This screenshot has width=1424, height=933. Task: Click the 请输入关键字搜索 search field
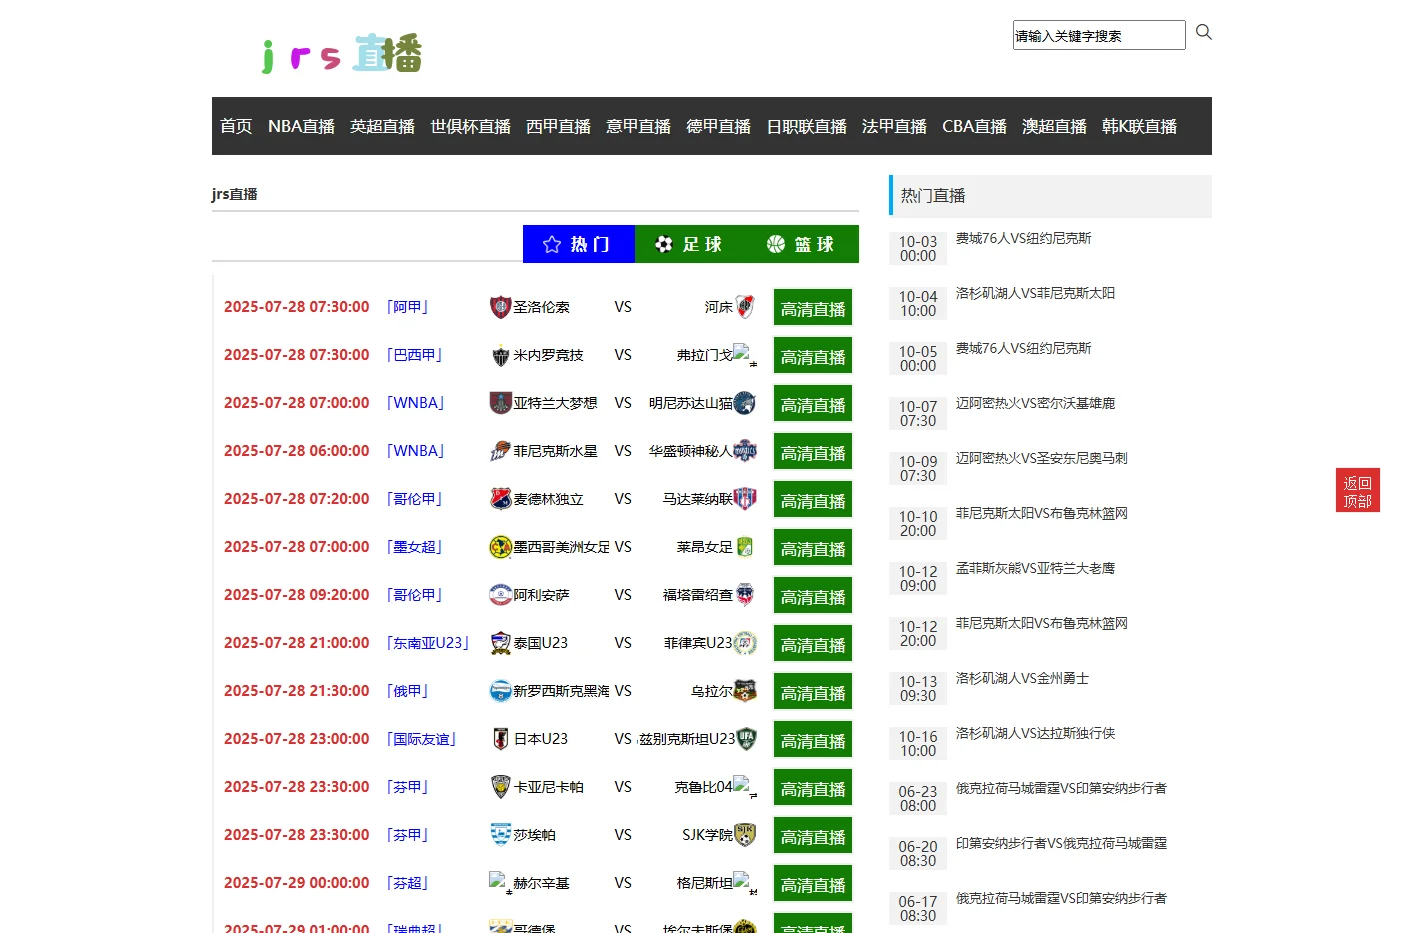pos(1099,35)
